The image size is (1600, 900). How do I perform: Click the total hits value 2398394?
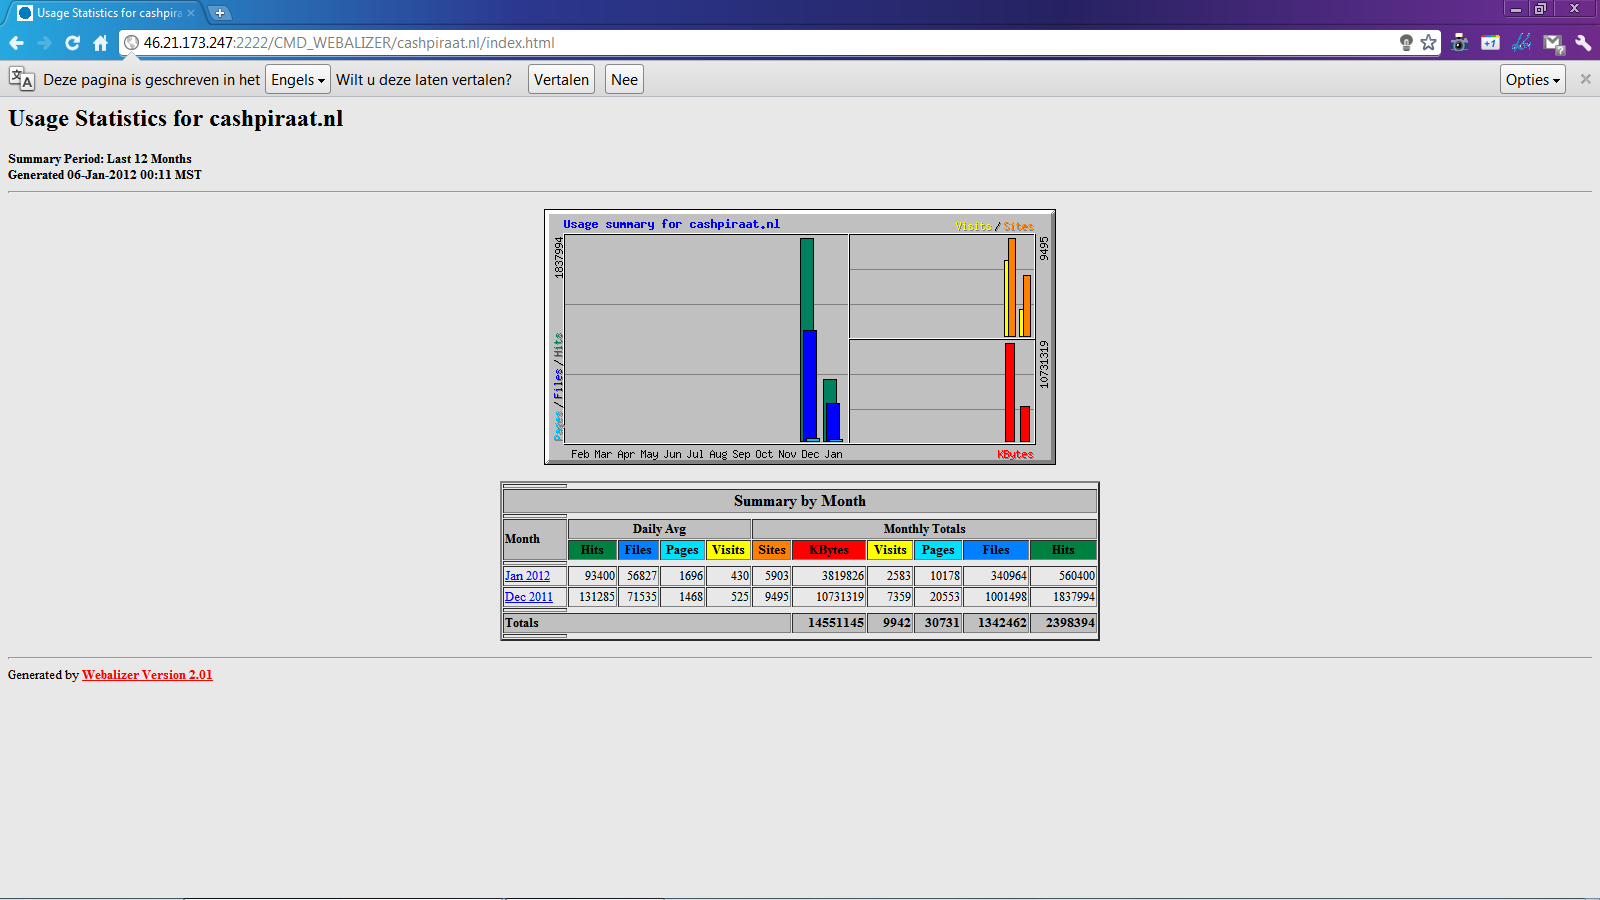click(1070, 623)
